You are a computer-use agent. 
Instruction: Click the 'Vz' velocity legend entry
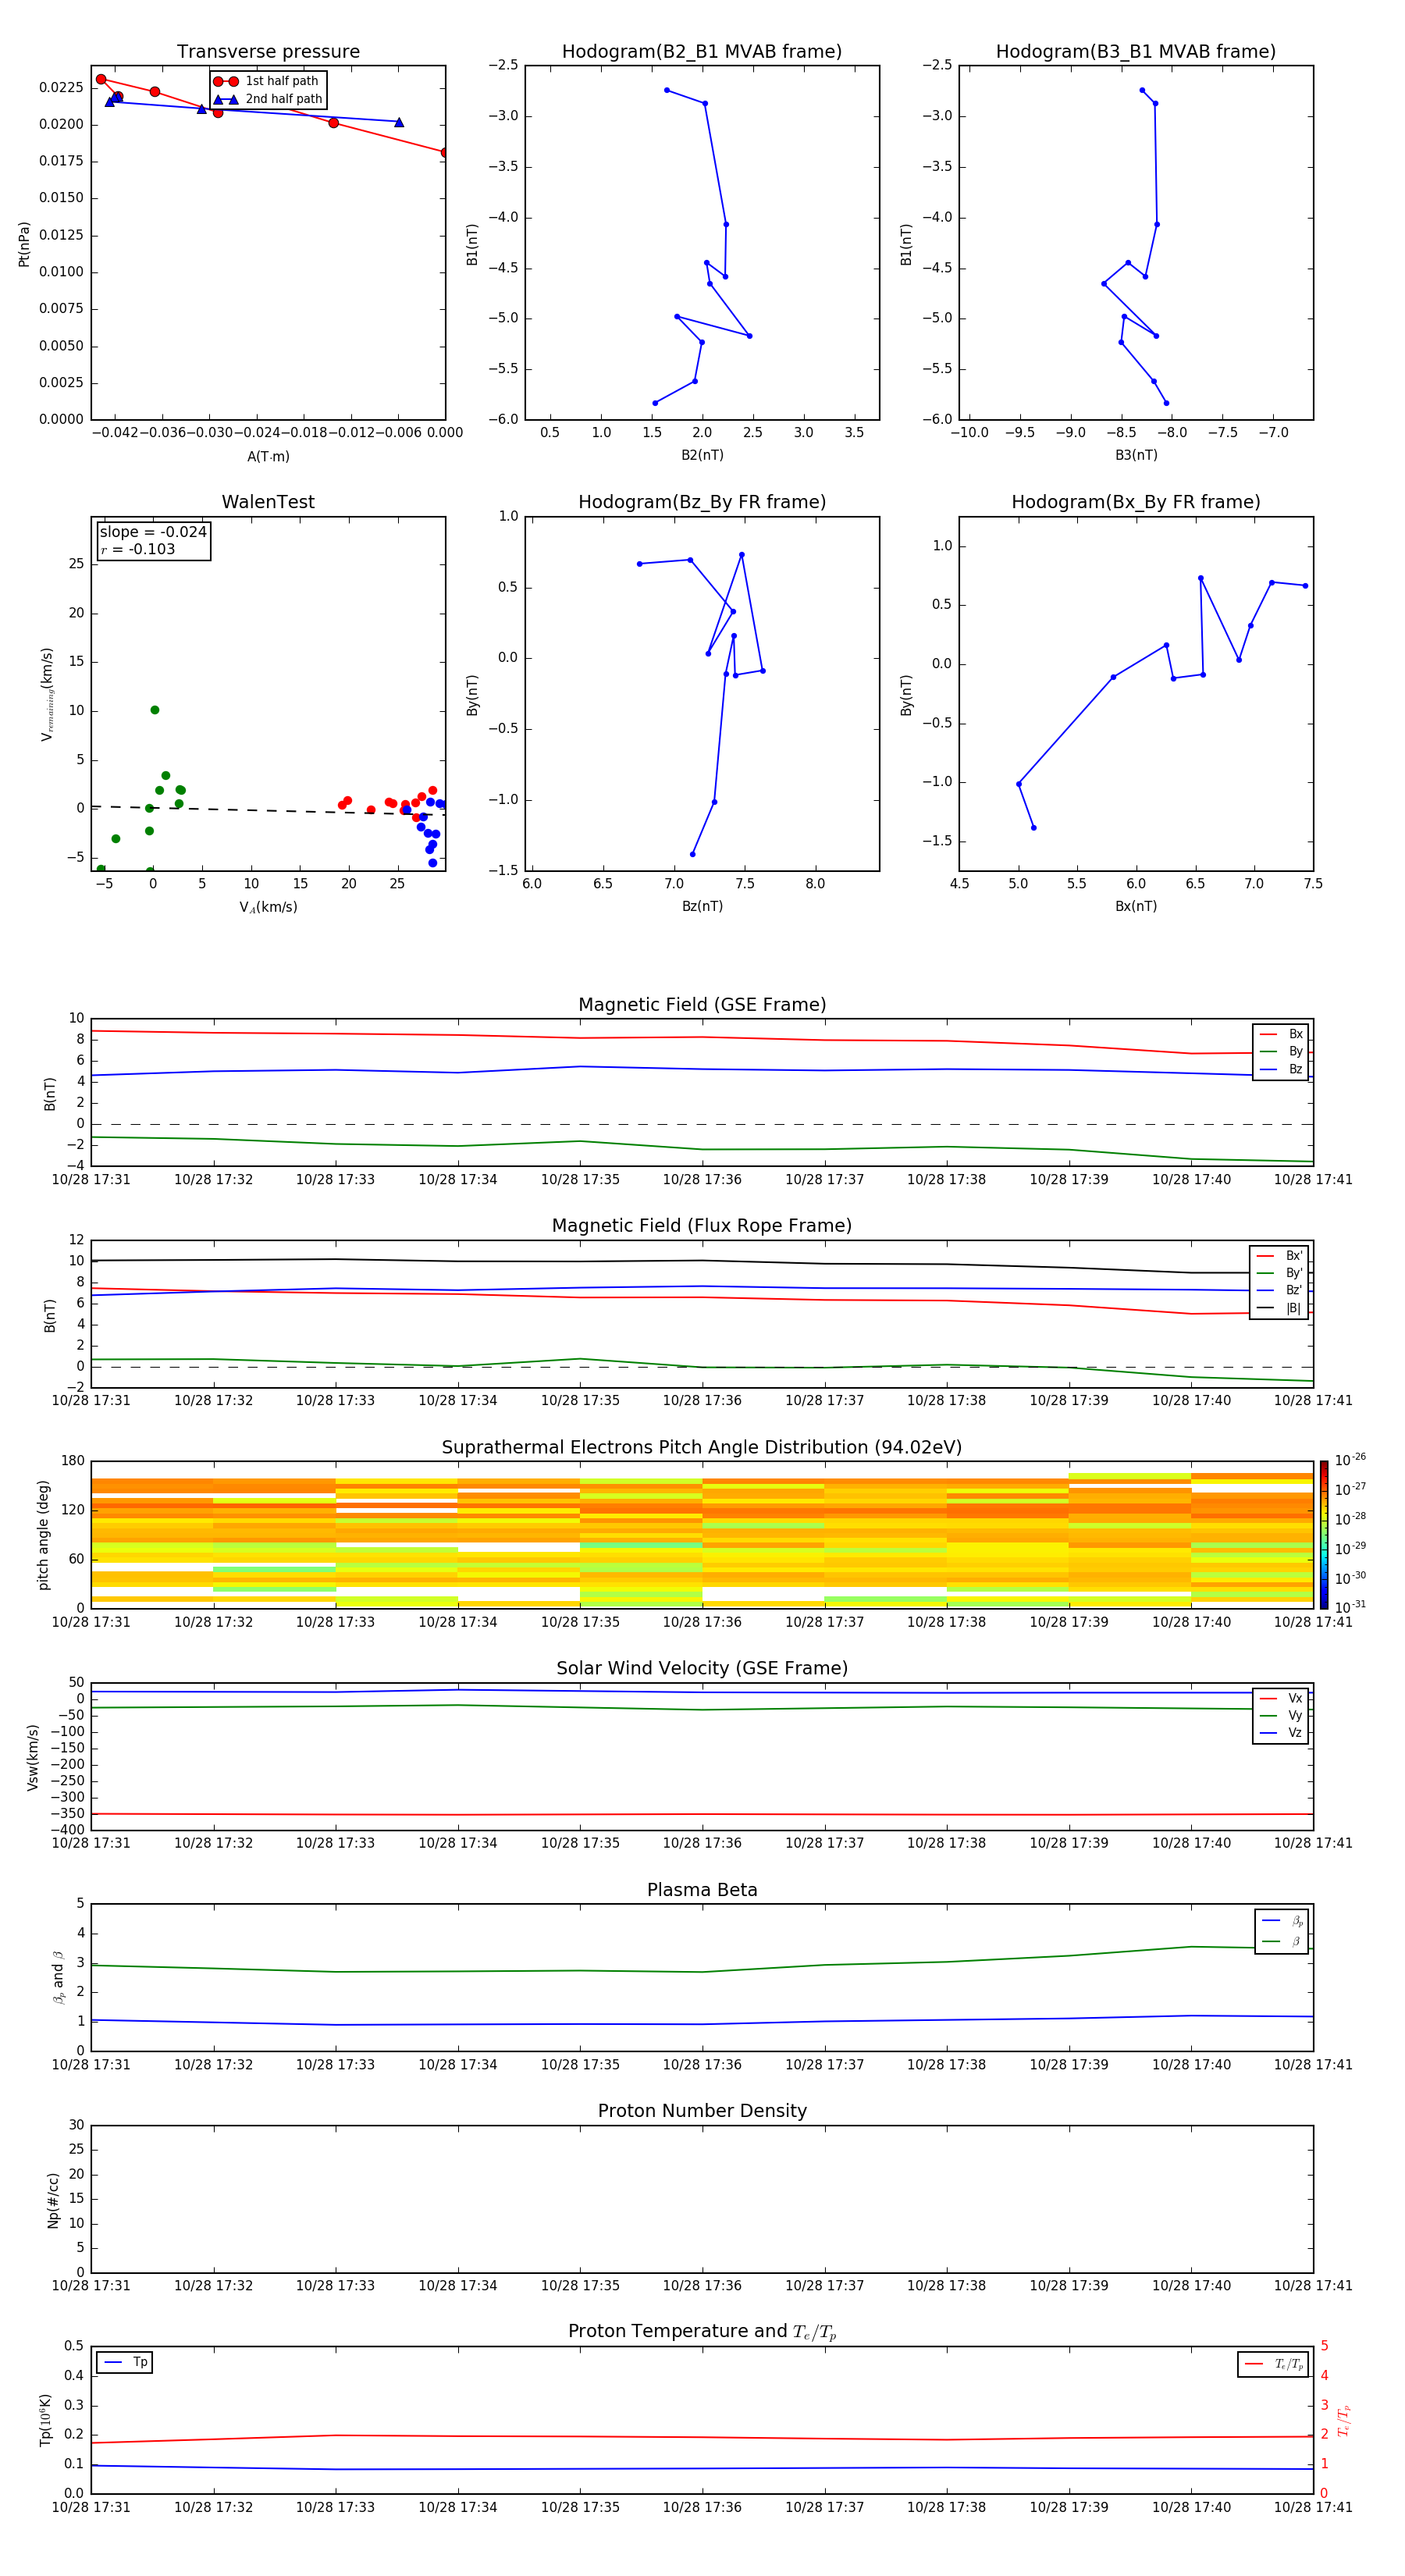pos(1281,1733)
